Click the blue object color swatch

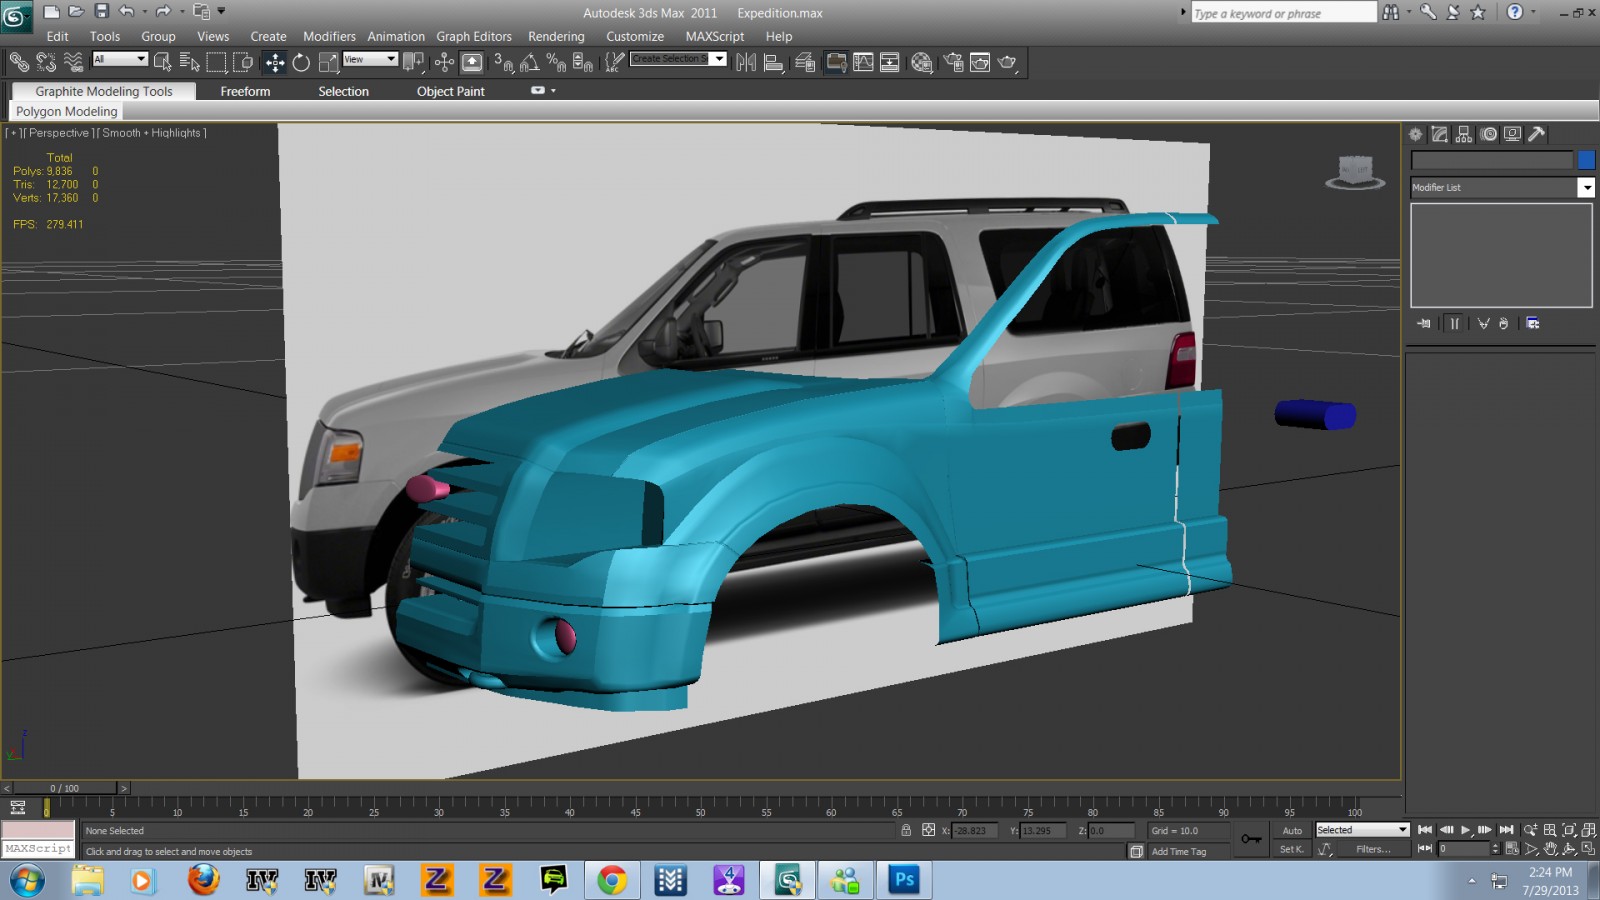1586,160
